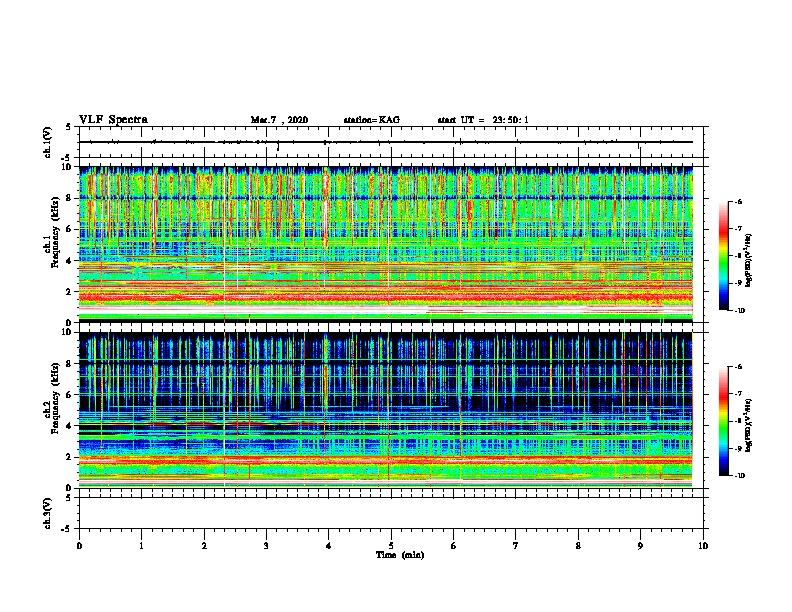Select the 'station=KAG' header label
This screenshot has height=612, width=792.
pos(372,120)
